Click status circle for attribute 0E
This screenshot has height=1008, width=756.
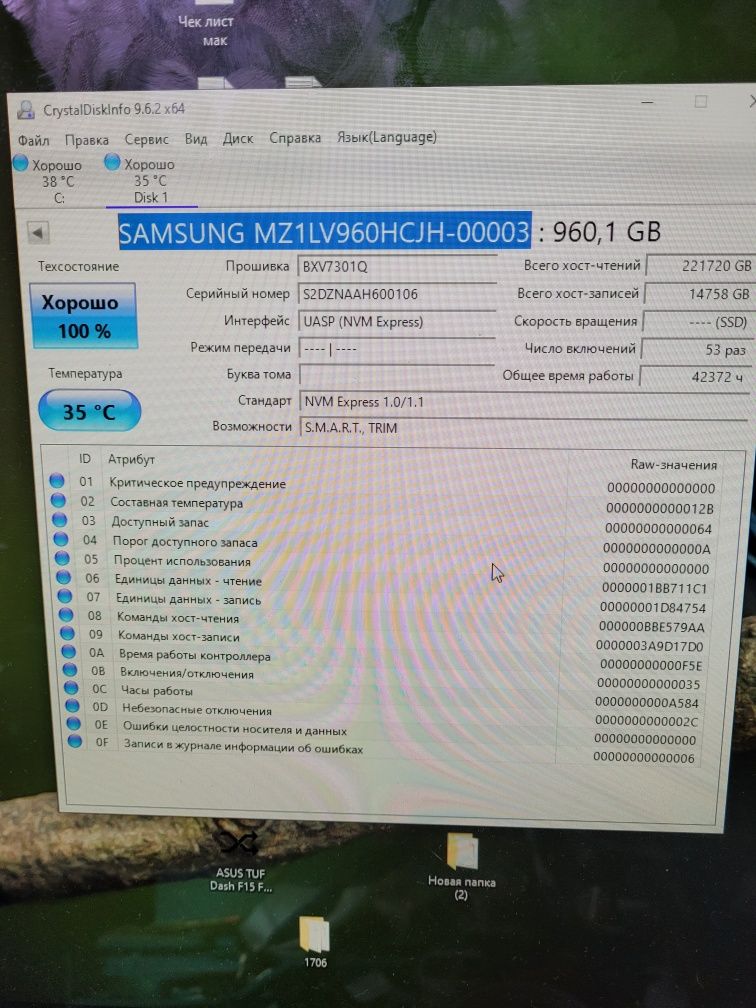(74, 723)
